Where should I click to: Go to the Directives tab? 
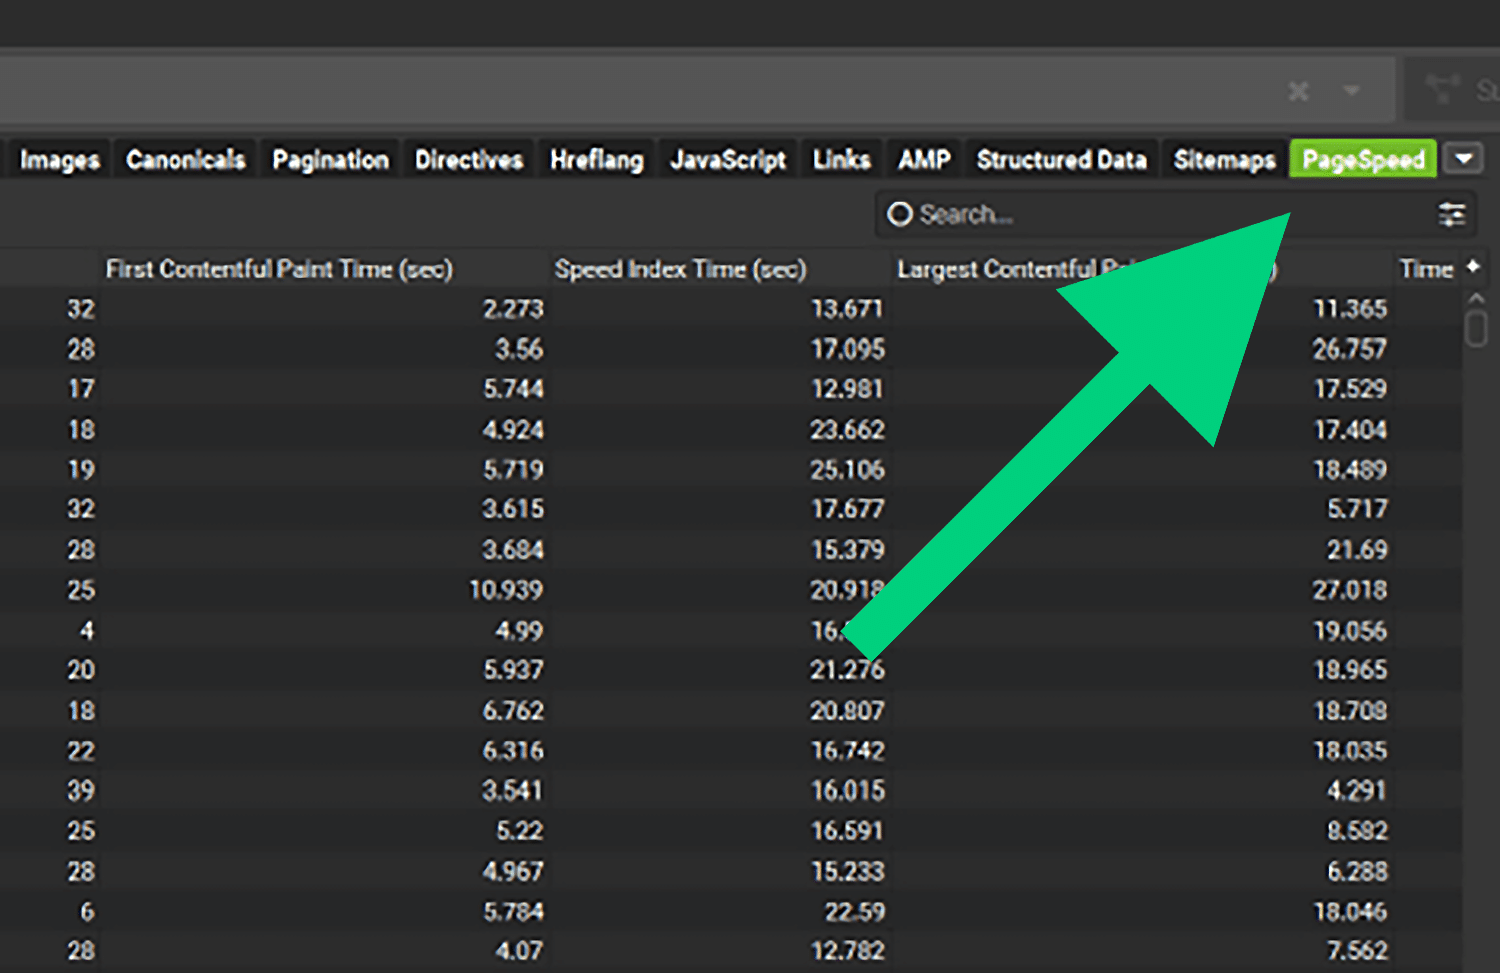[x=469, y=160]
